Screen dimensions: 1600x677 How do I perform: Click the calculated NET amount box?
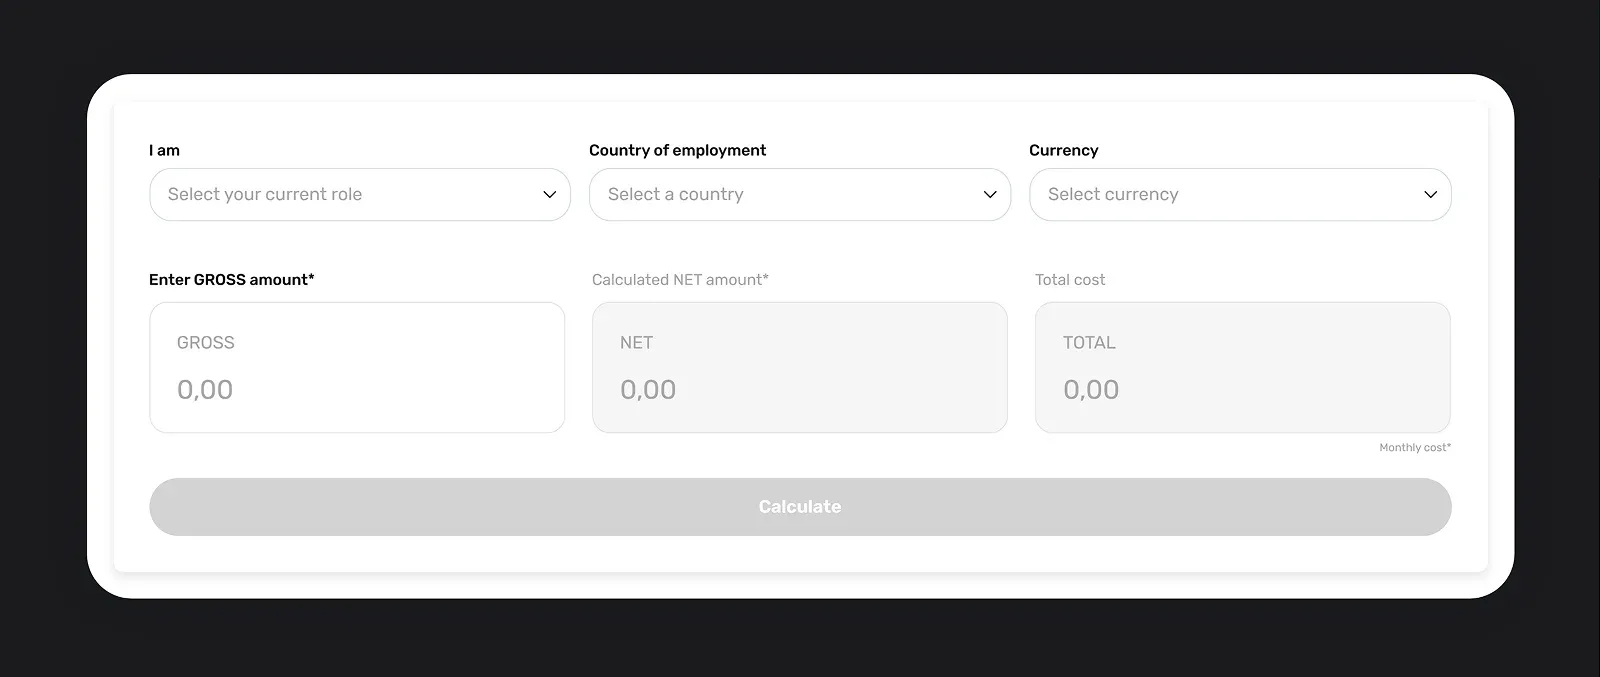click(x=799, y=367)
